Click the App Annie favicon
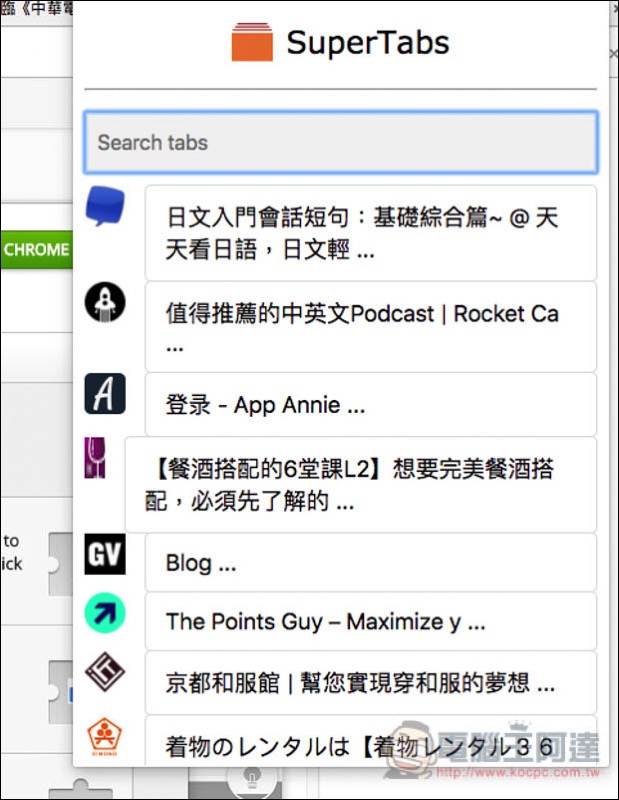This screenshot has width=619, height=800. click(x=105, y=393)
